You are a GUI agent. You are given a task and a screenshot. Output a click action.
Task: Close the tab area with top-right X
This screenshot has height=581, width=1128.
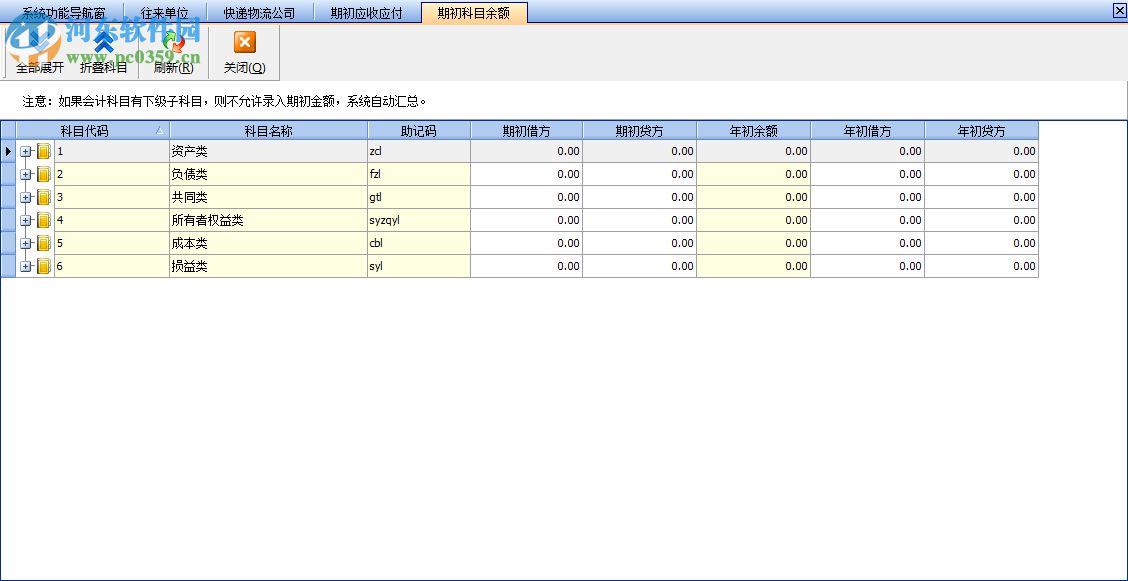coord(1119,10)
